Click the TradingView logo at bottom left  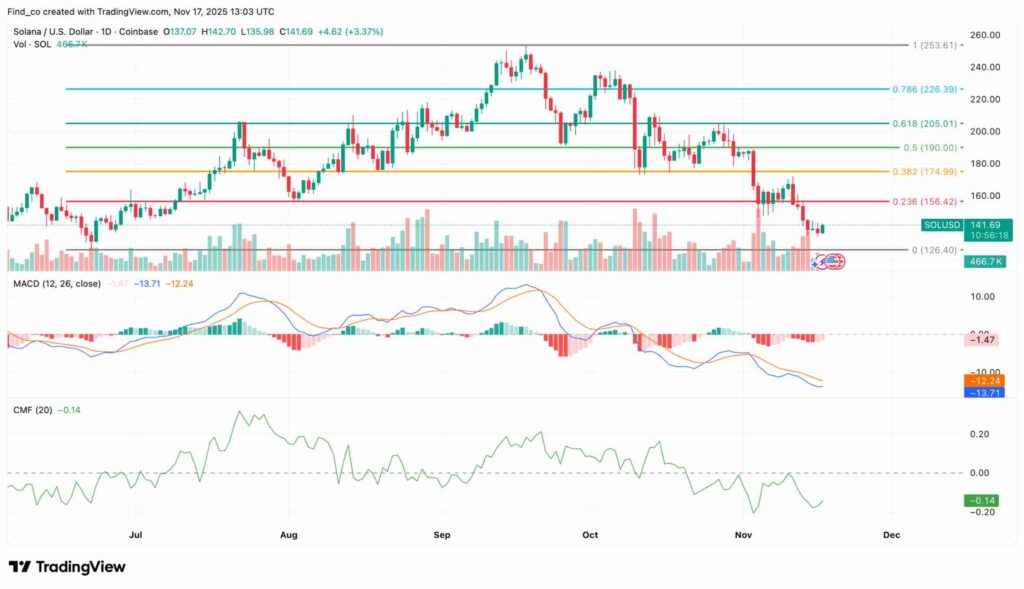coord(67,567)
